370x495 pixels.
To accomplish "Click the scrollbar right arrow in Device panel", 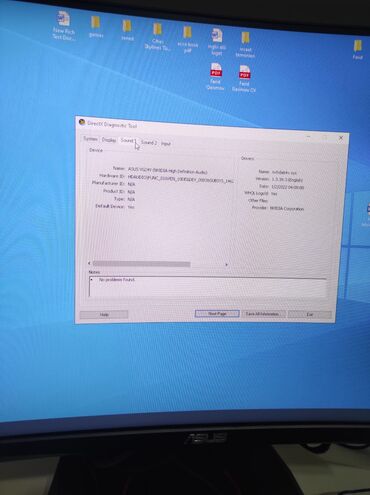I will pos(226,265).
